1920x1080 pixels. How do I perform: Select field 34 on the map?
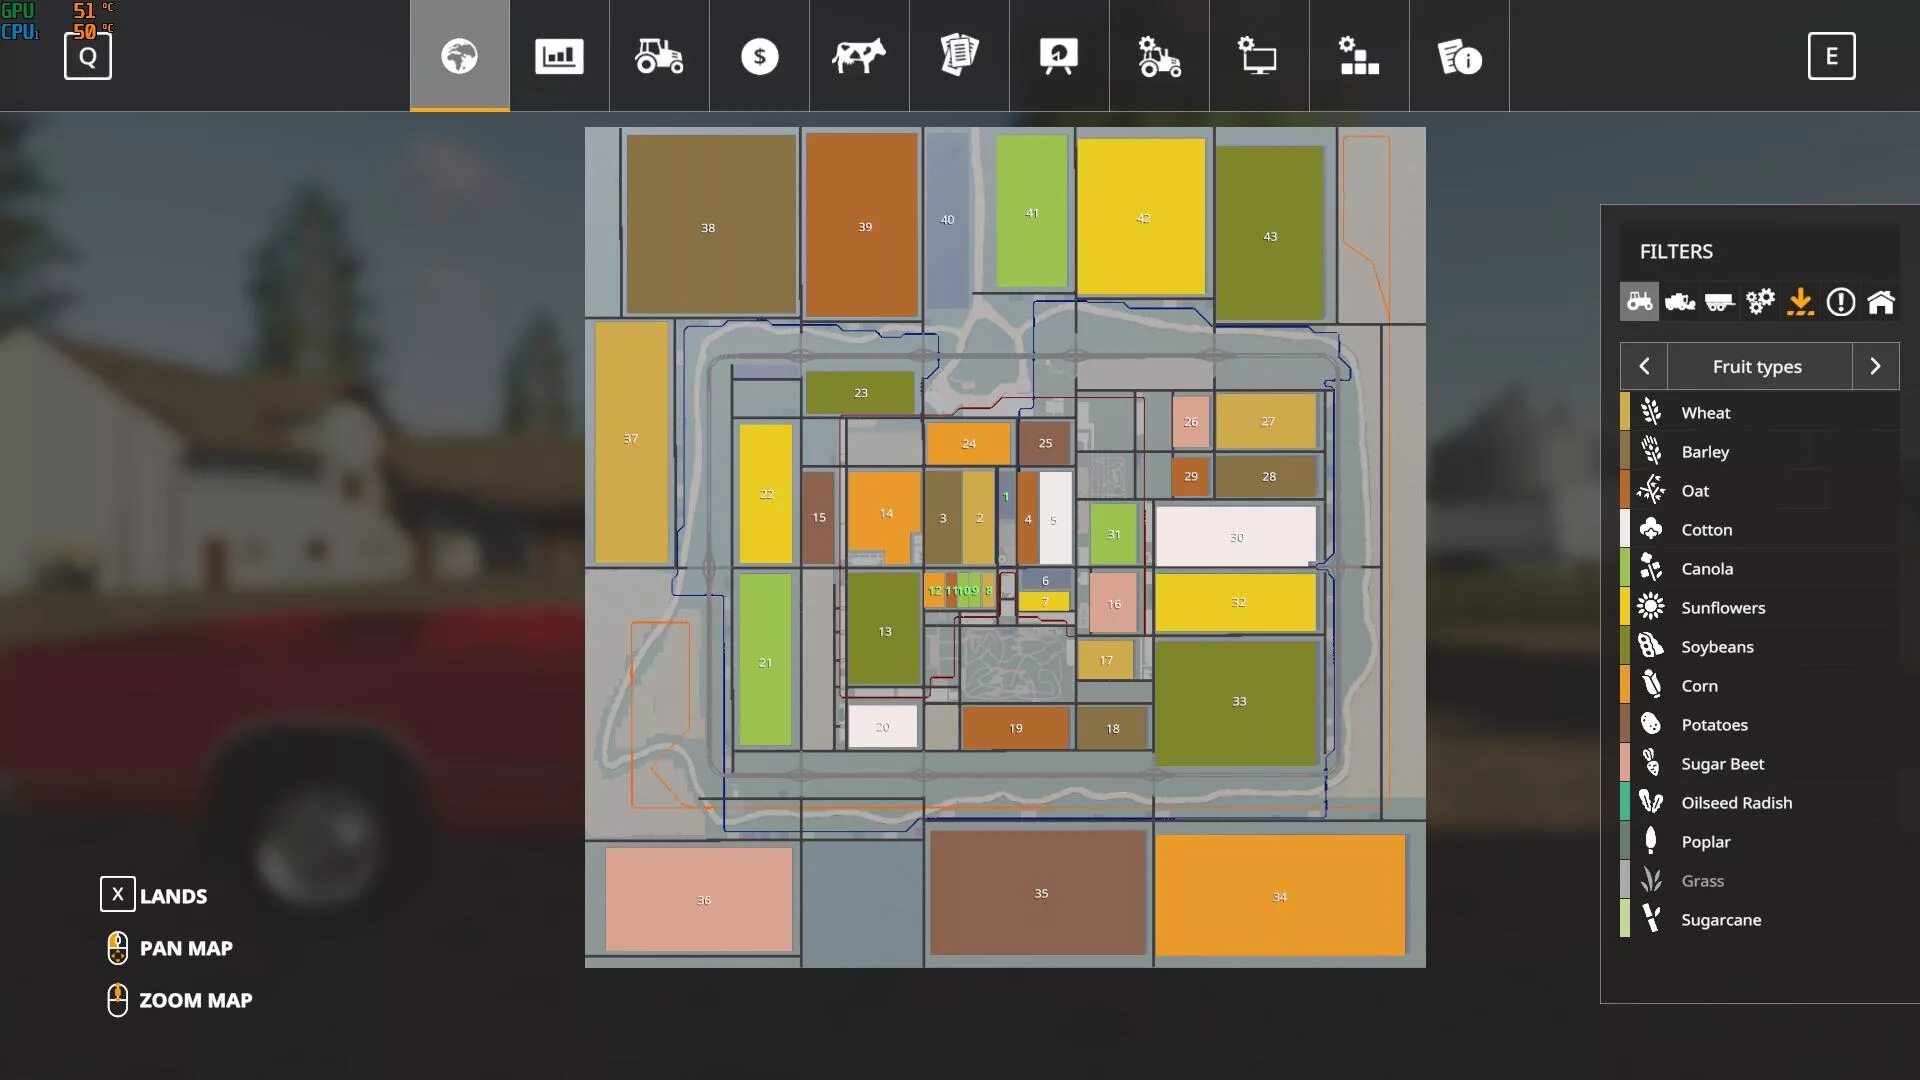[x=1280, y=896]
